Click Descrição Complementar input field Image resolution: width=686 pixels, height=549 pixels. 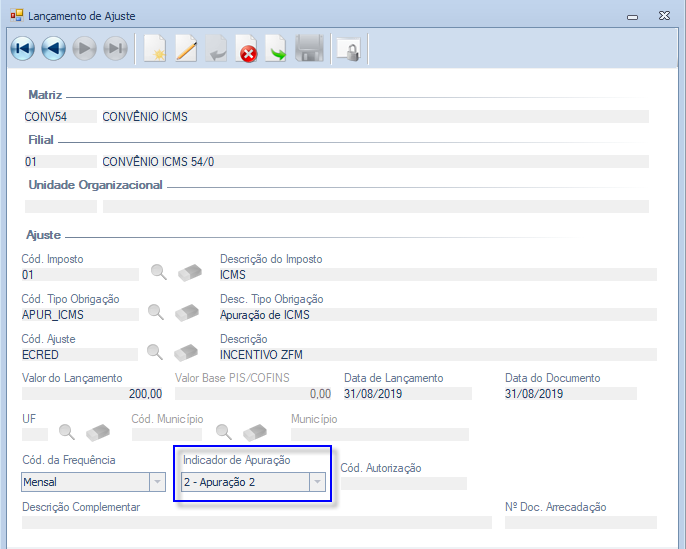pyautogui.click(x=257, y=522)
